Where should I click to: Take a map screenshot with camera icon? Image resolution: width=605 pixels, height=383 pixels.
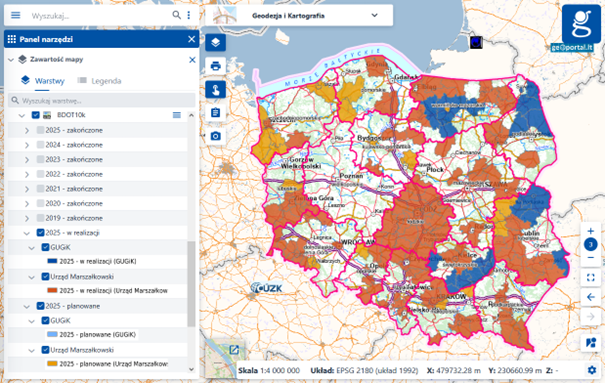(215, 136)
